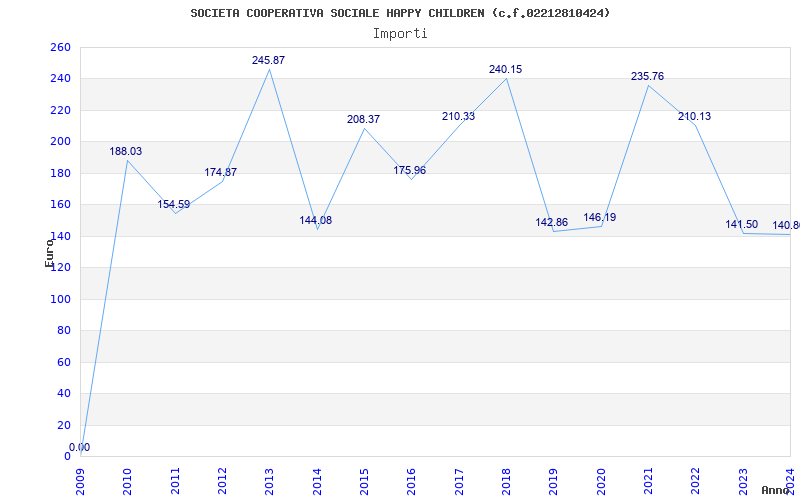The image size is (800, 500).
Task: Click the 2018 x-axis year label
Action: (507, 480)
